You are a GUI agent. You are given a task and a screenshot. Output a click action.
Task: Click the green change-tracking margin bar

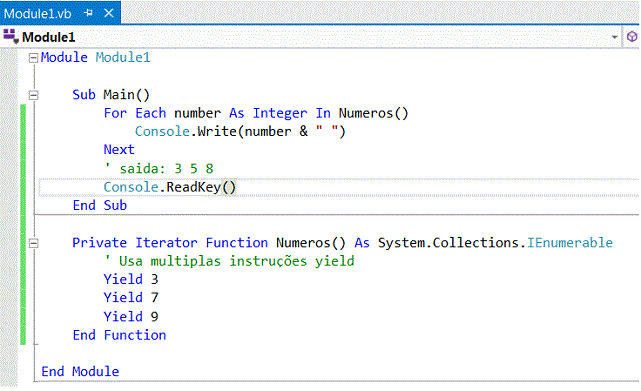click(x=23, y=224)
